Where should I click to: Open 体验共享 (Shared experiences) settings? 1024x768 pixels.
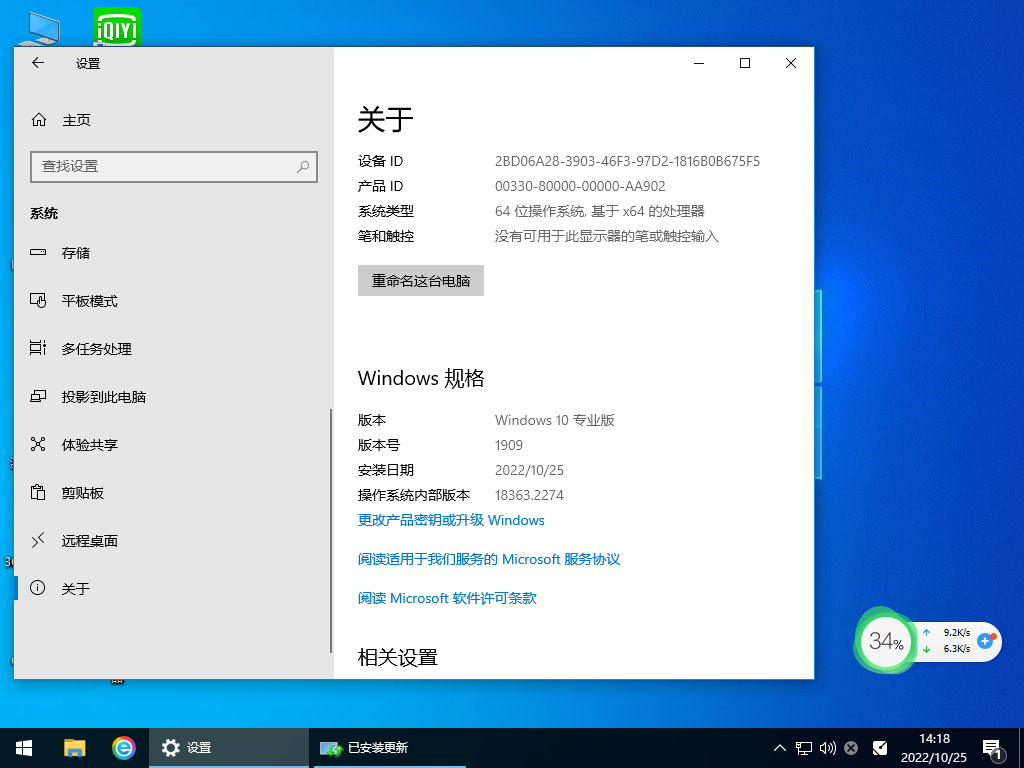tap(88, 444)
